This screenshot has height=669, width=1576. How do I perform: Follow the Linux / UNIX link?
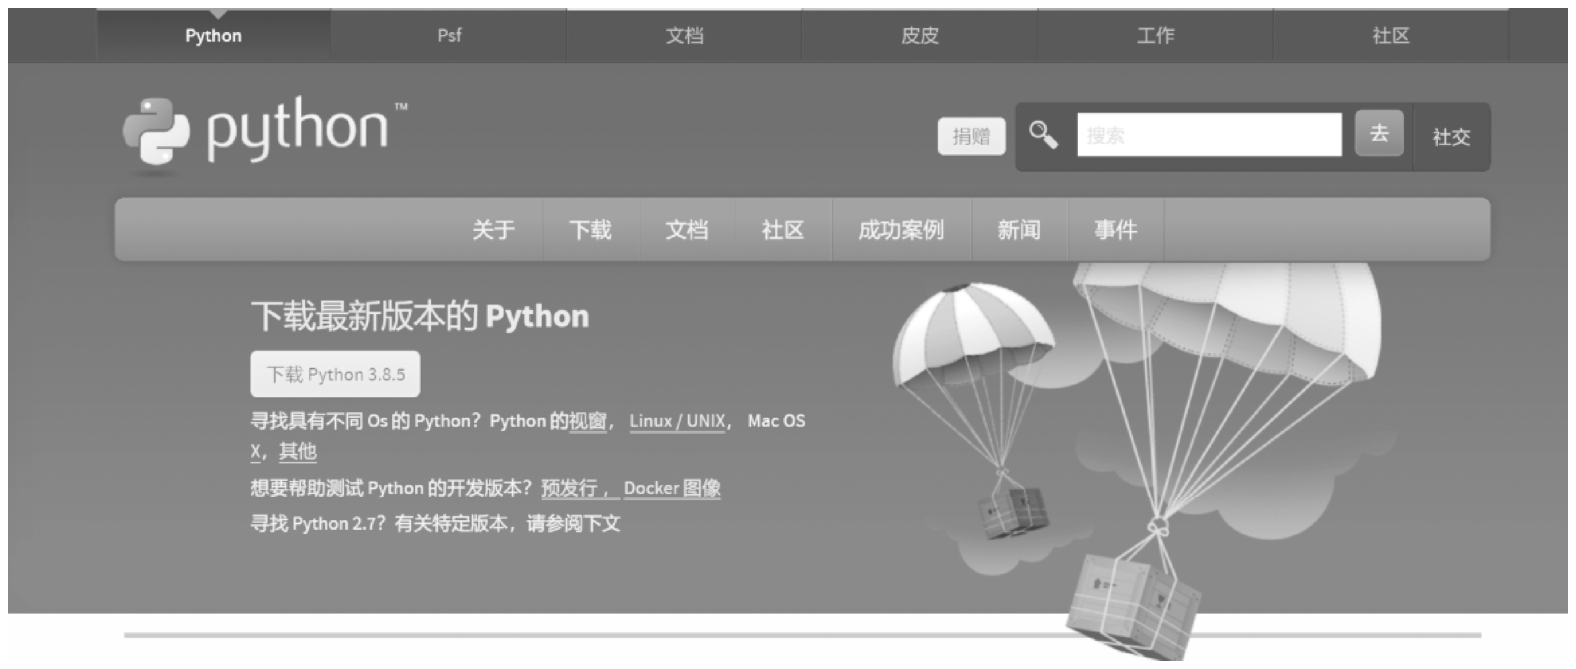[x=677, y=421]
